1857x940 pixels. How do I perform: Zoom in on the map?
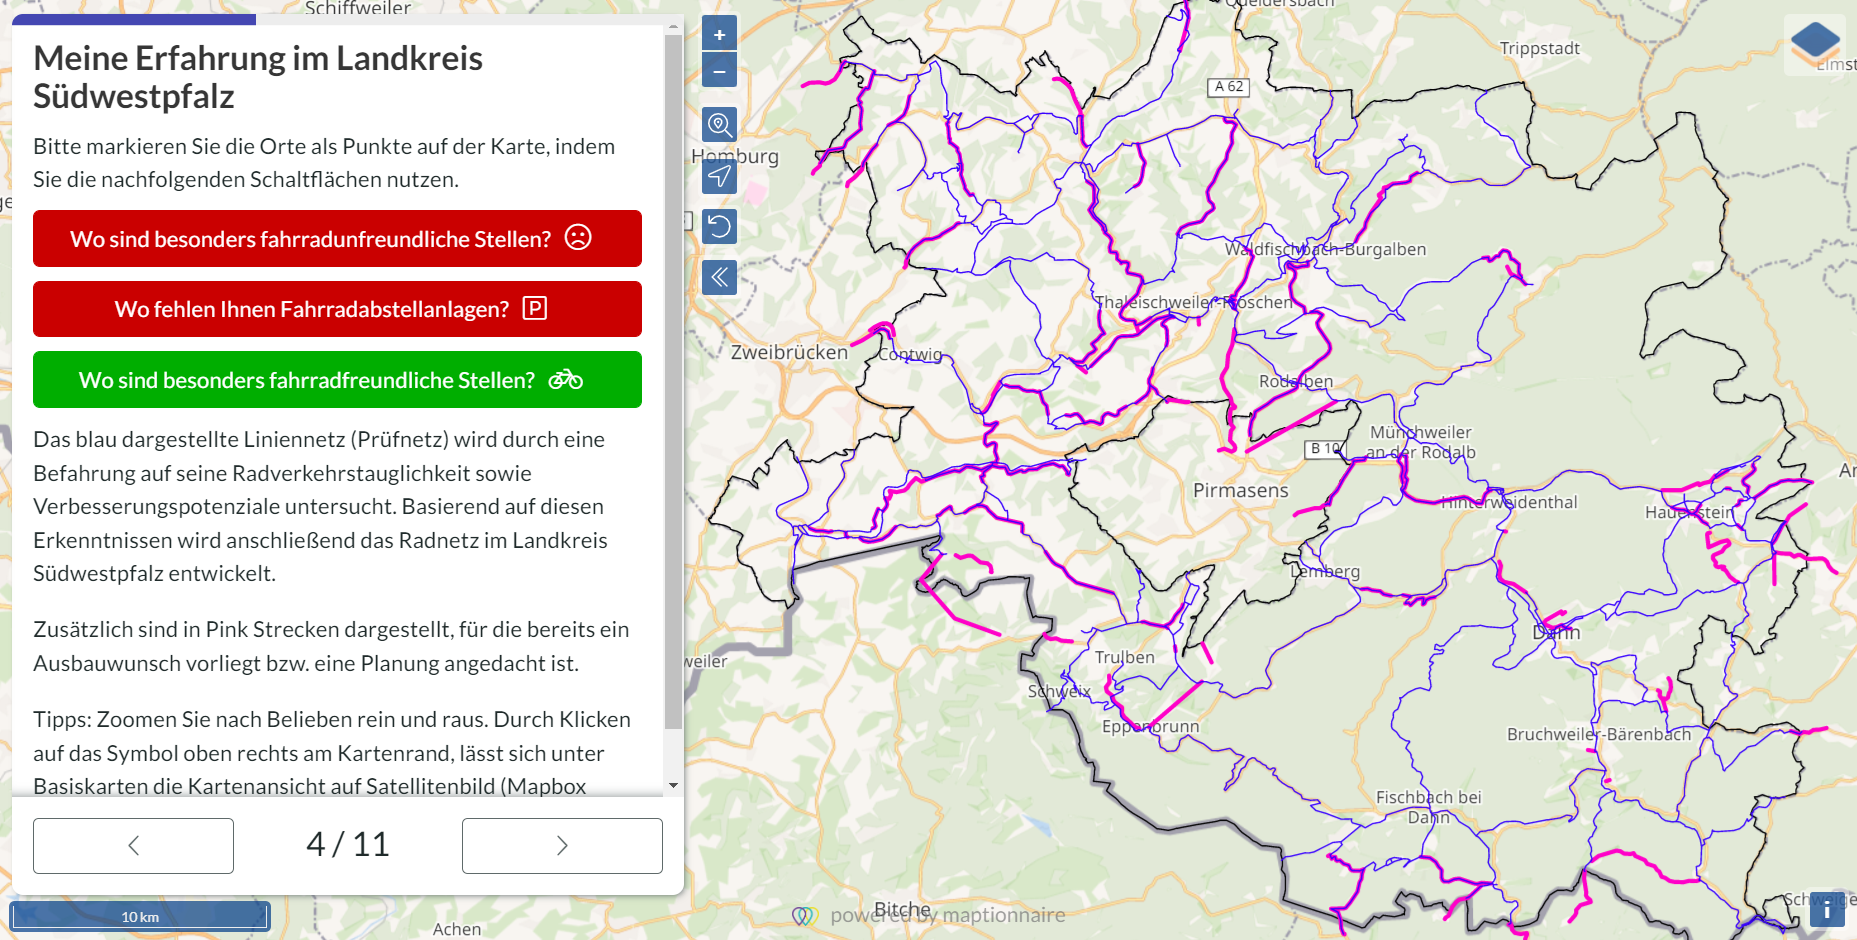tap(719, 34)
